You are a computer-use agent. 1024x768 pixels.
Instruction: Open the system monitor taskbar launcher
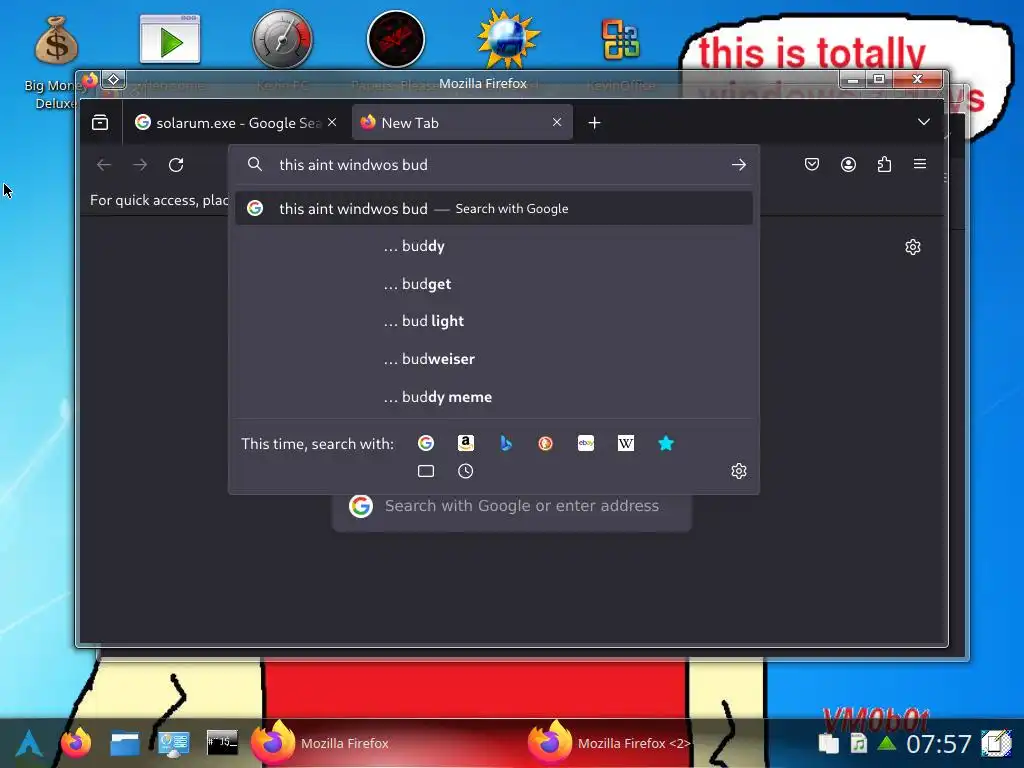tap(174, 744)
